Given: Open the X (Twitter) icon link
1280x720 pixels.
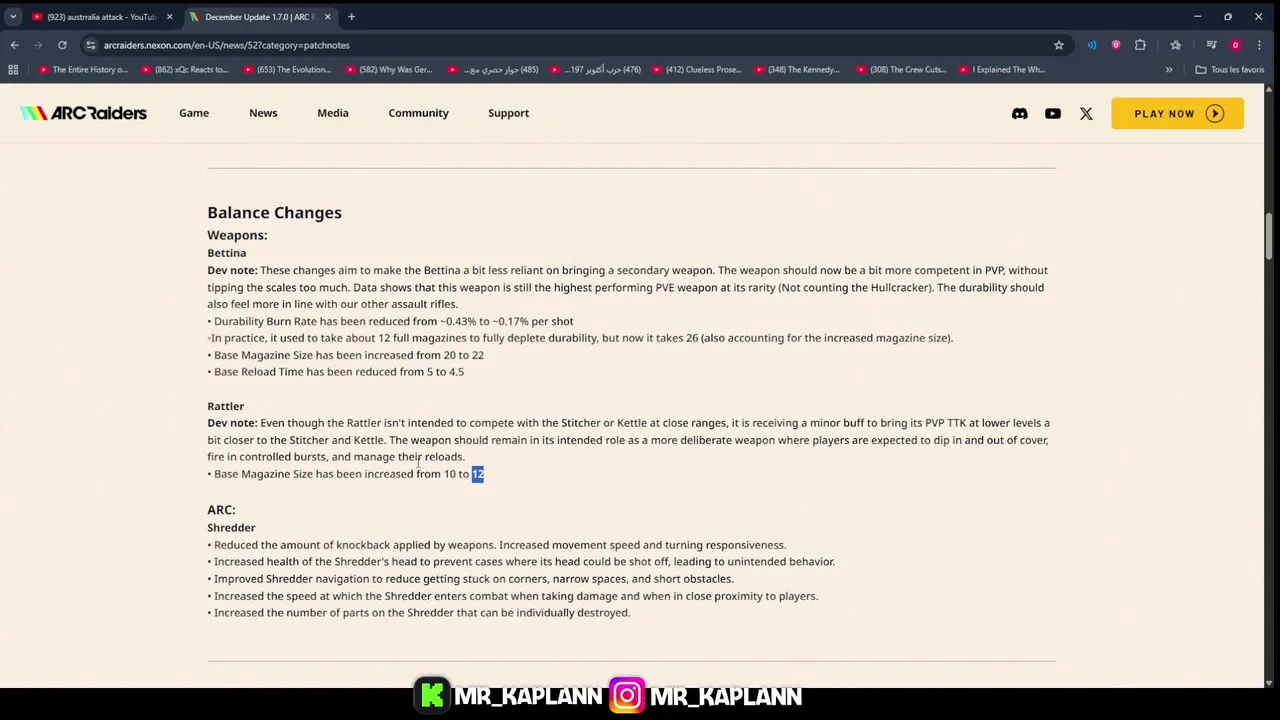Looking at the screenshot, I should pyautogui.click(x=1086, y=114).
